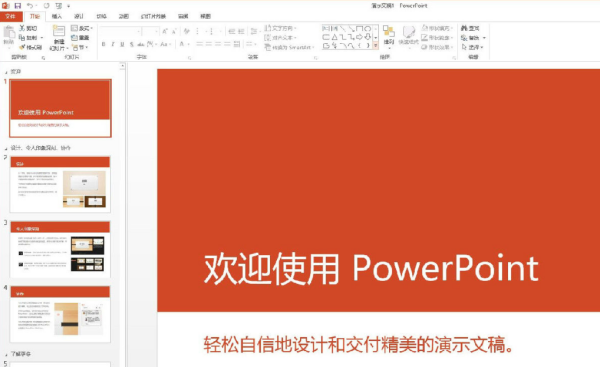
Task: Open the Change Case (Aa) dropdown
Action: (x=165, y=44)
